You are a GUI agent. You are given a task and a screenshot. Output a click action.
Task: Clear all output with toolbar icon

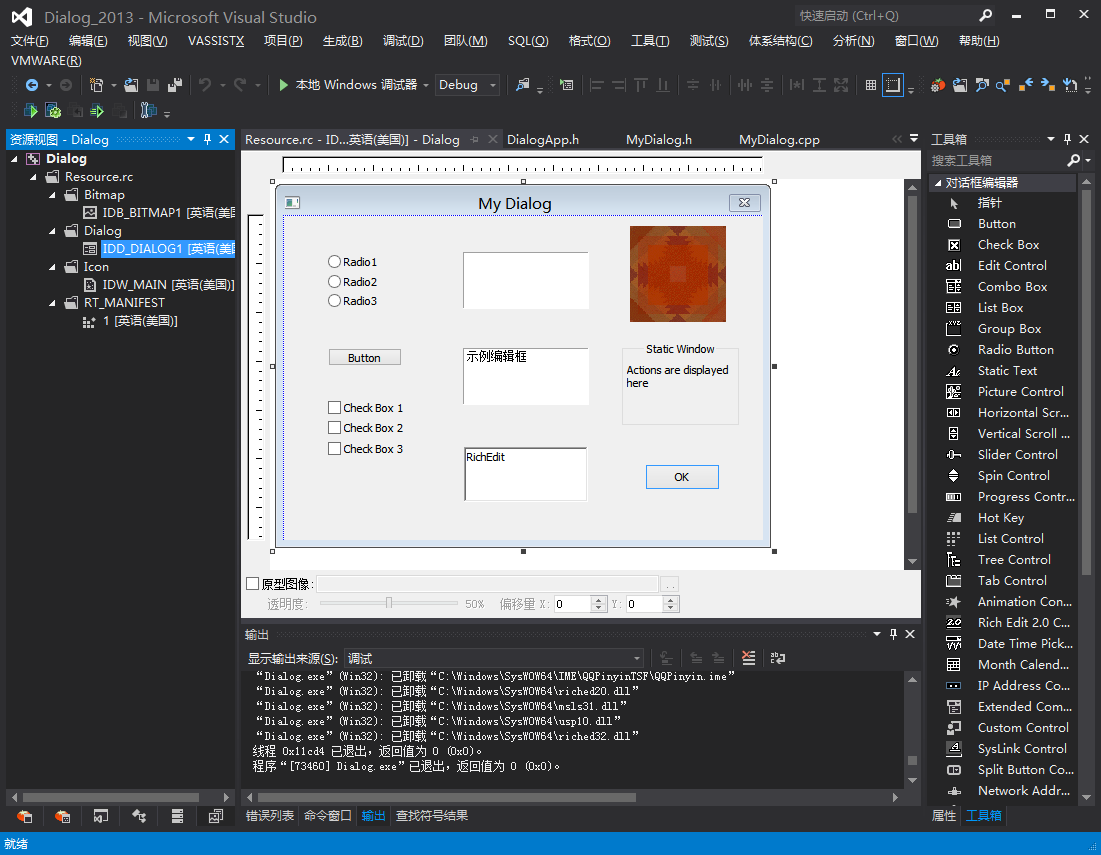click(x=748, y=658)
